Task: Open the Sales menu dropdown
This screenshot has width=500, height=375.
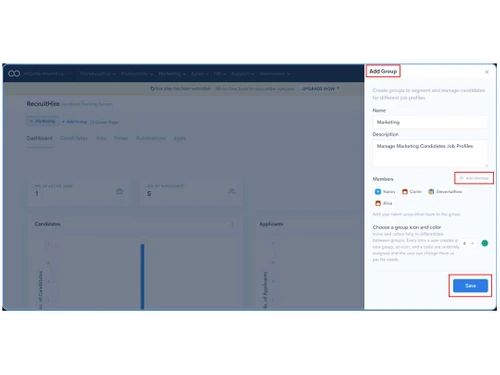Action: pos(200,74)
